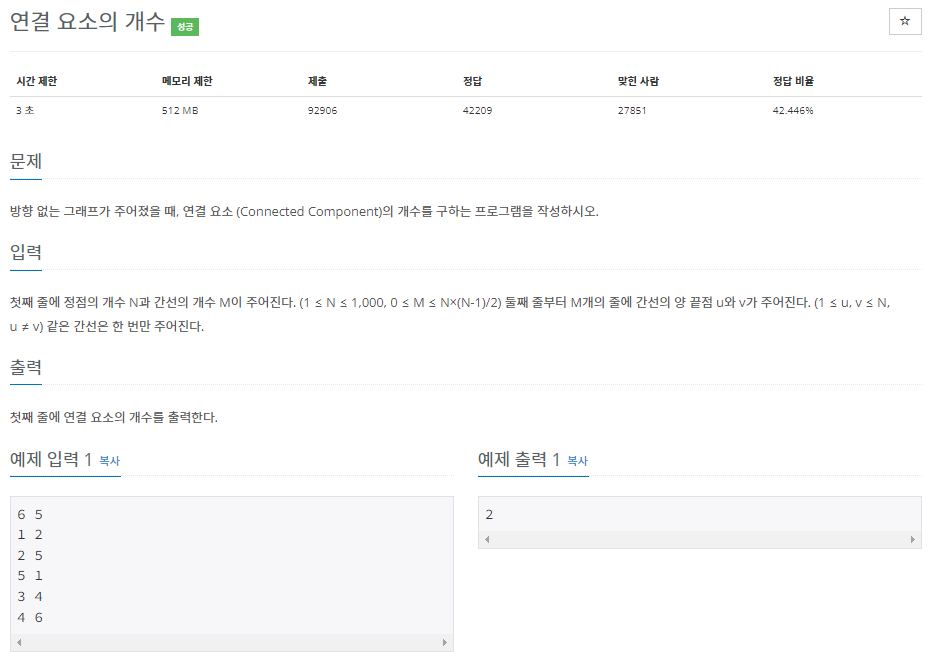
Task: Click the input line '5 1'
Action: (30, 576)
